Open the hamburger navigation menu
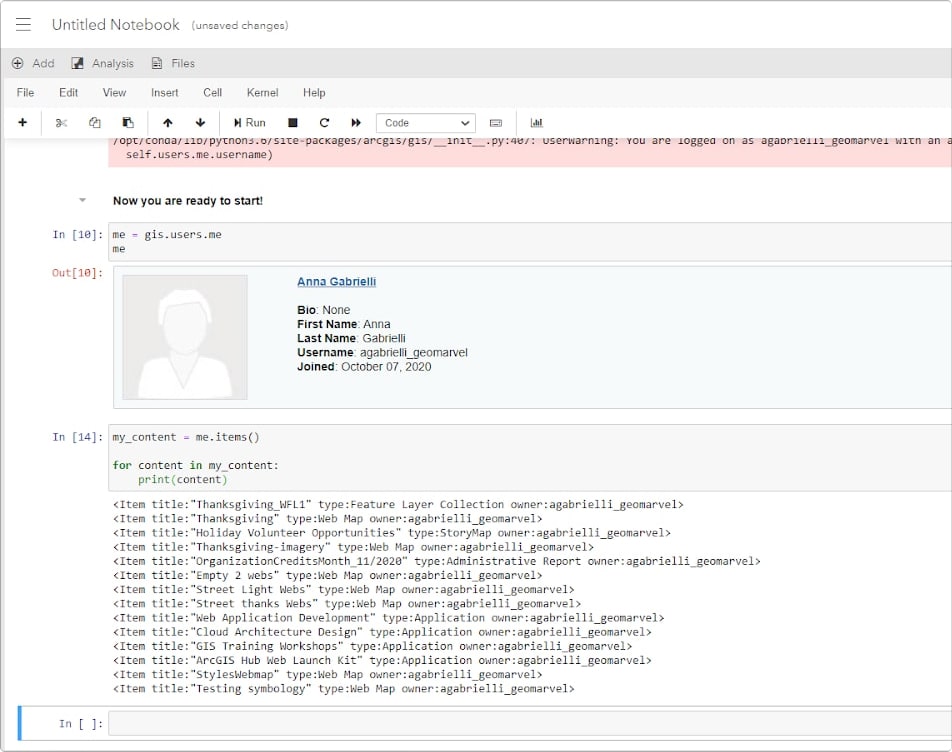 point(24,25)
